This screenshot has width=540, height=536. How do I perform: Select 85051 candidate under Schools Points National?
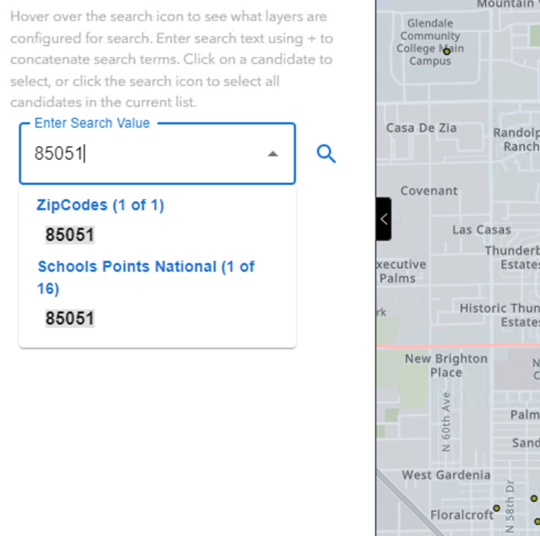[x=70, y=318]
